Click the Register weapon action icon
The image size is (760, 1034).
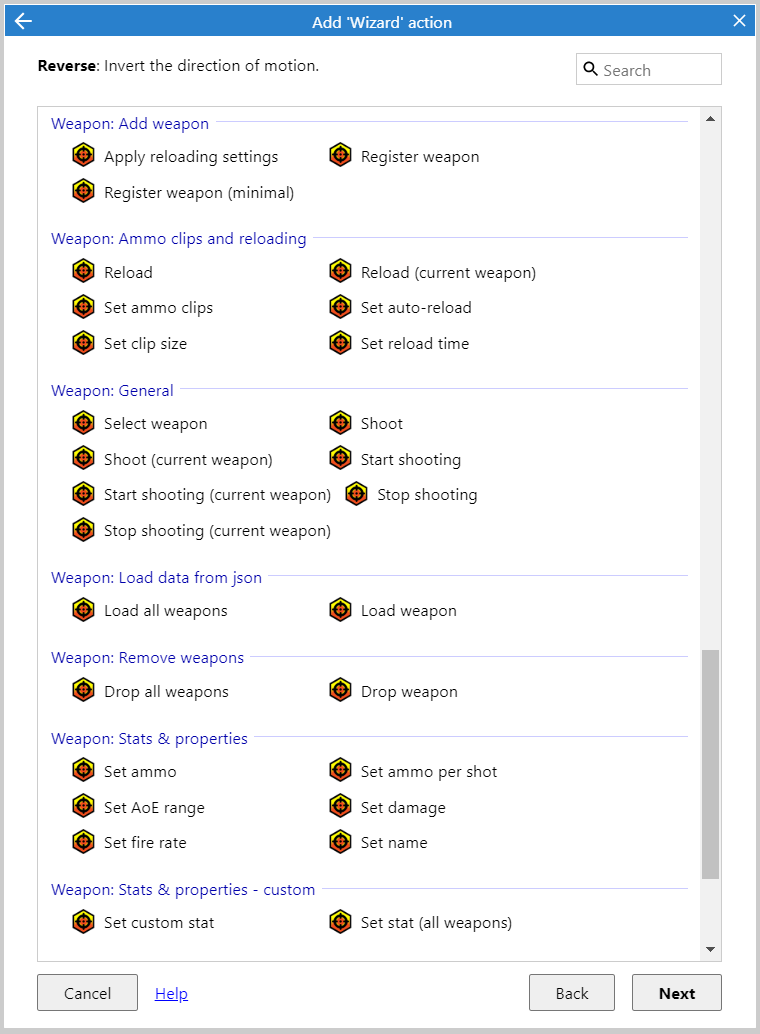click(341, 156)
